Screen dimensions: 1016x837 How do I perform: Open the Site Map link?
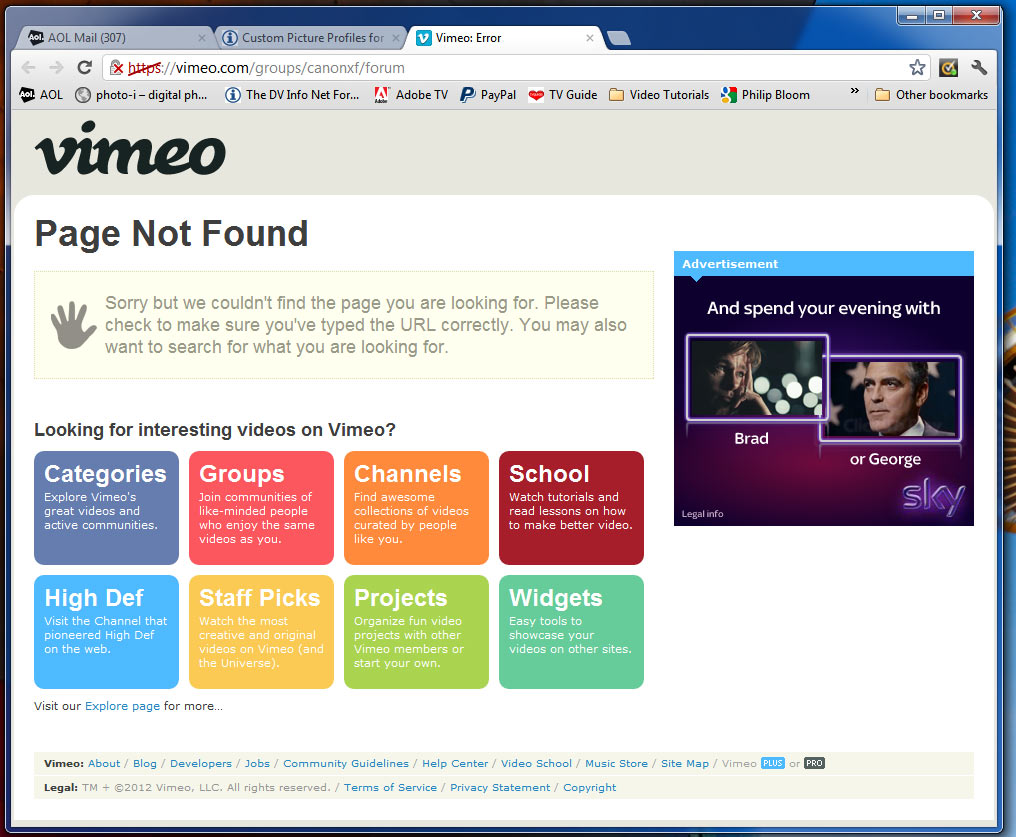[685, 763]
